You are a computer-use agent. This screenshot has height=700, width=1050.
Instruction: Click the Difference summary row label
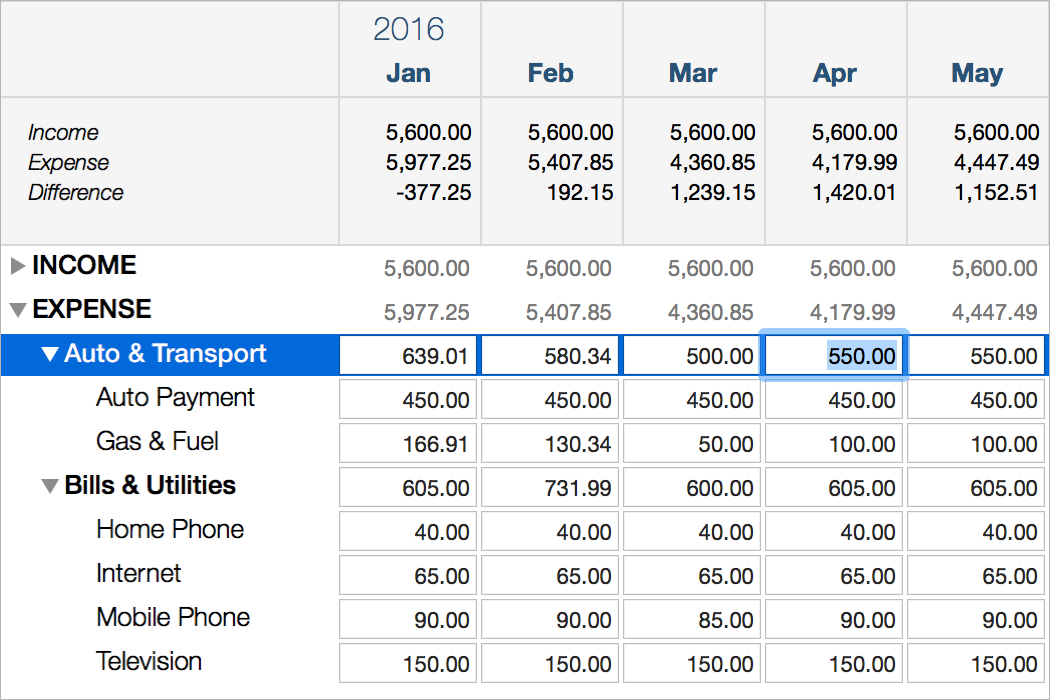[x=76, y=192]
